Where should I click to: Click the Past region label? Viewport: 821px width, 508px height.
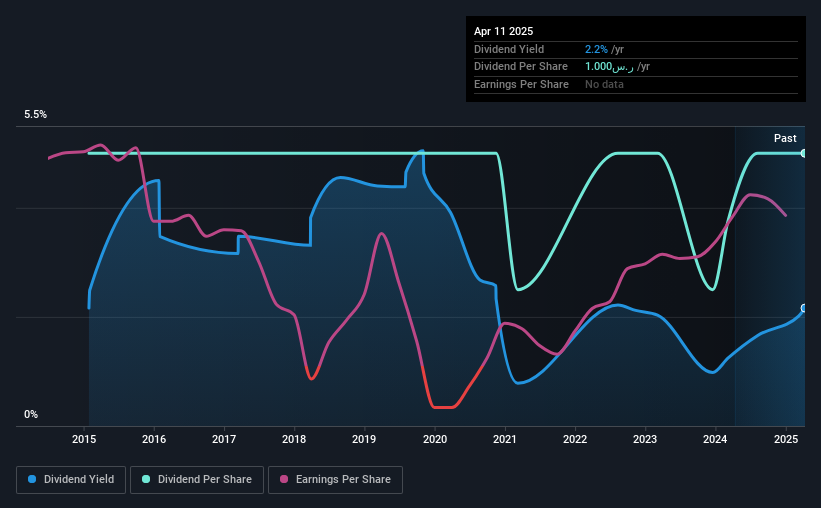click(785, 138)
